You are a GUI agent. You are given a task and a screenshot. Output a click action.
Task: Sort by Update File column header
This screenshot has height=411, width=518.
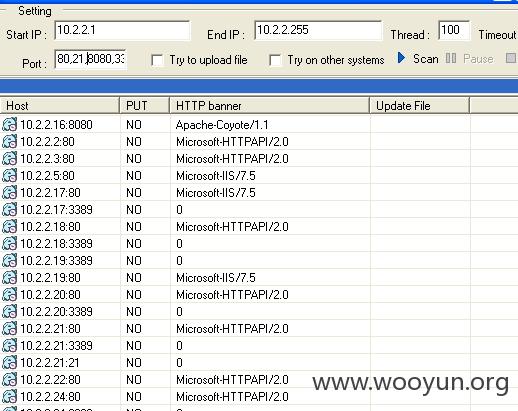click(x=420, y=106)
